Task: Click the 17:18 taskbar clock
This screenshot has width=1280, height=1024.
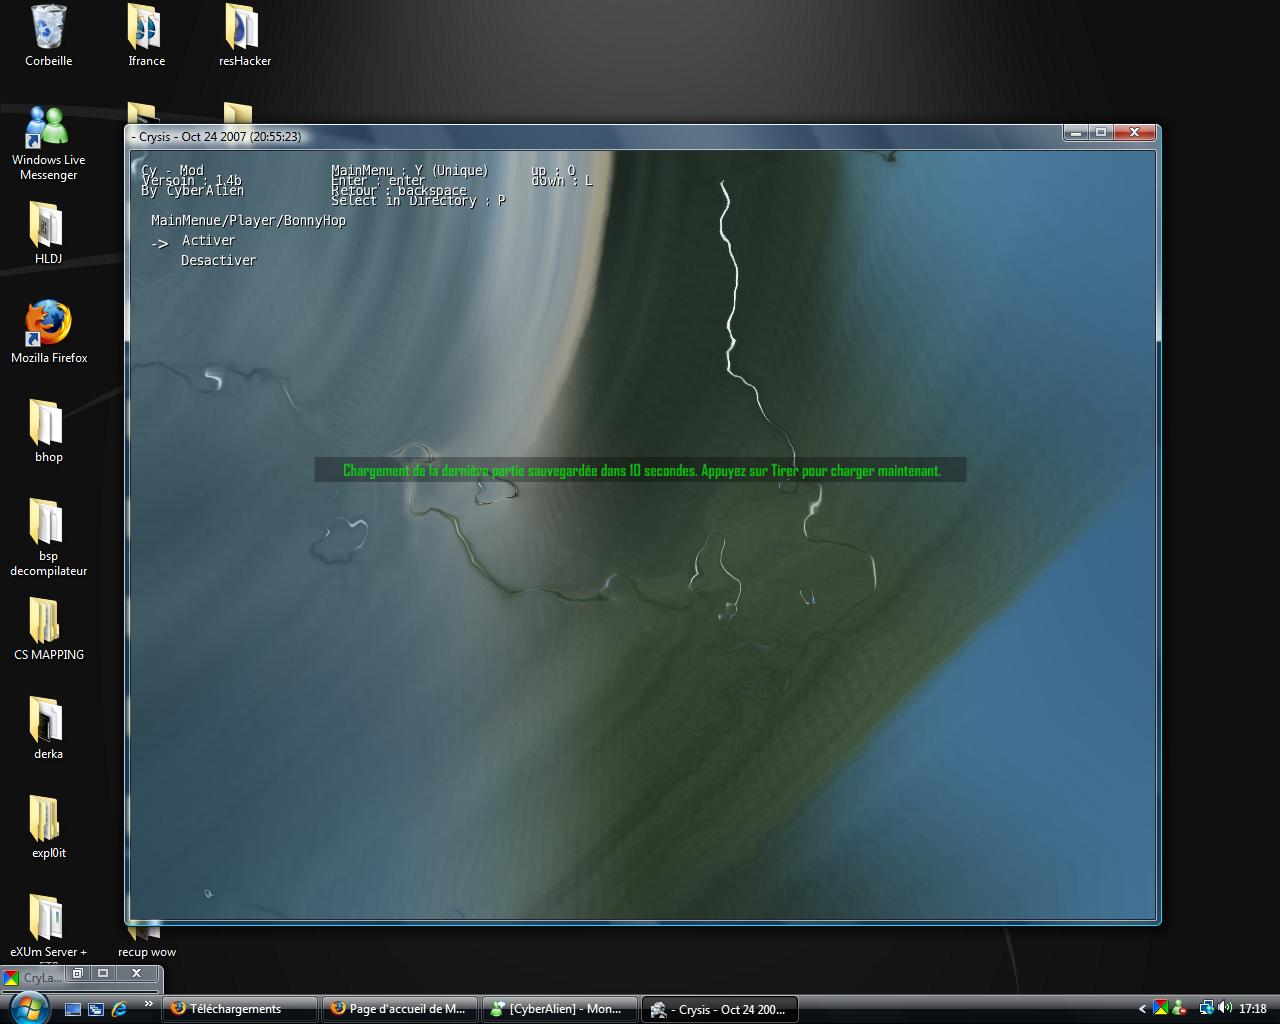Action: [x=1253, y=1009]
